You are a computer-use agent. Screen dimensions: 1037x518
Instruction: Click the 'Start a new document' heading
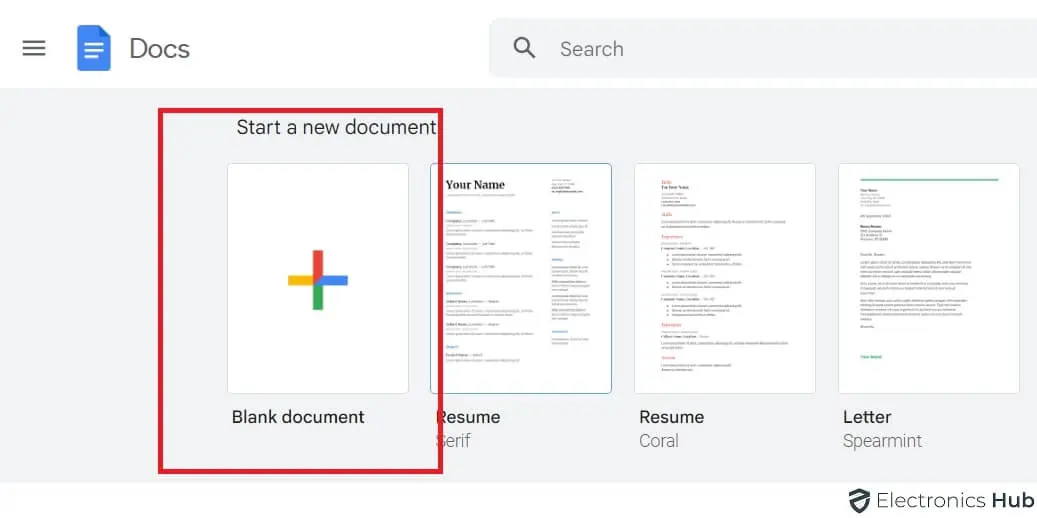click(x=337, y=127)
